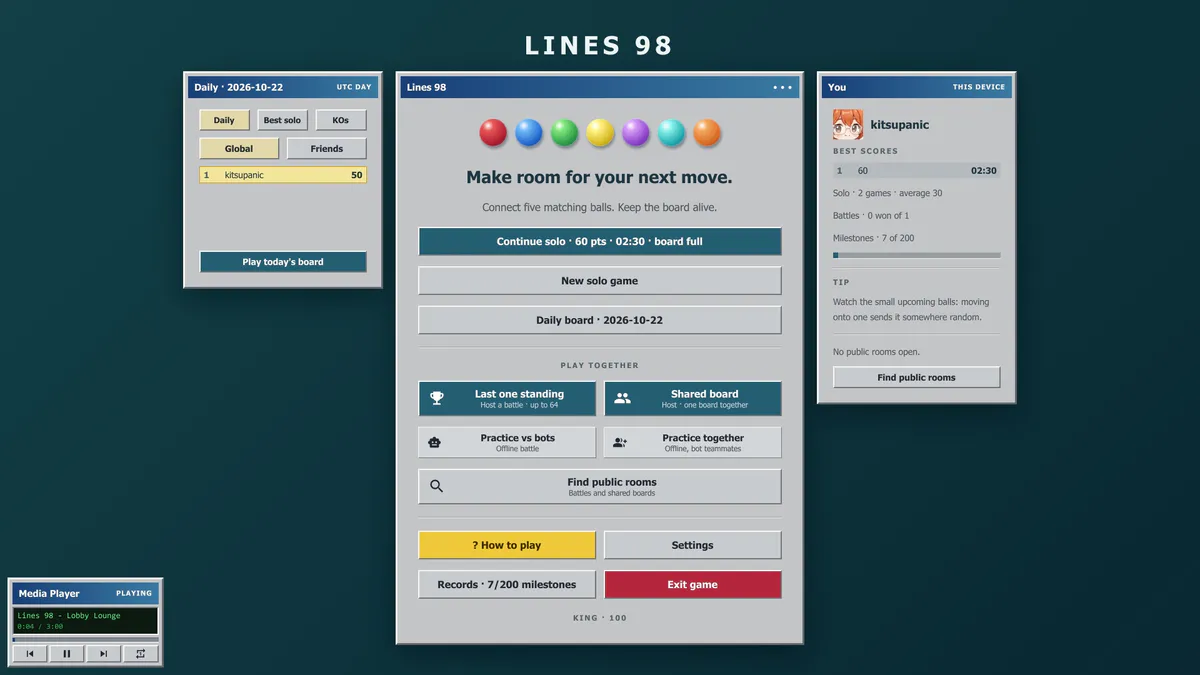Select the Friends leaderboard scope

point(327,149)
